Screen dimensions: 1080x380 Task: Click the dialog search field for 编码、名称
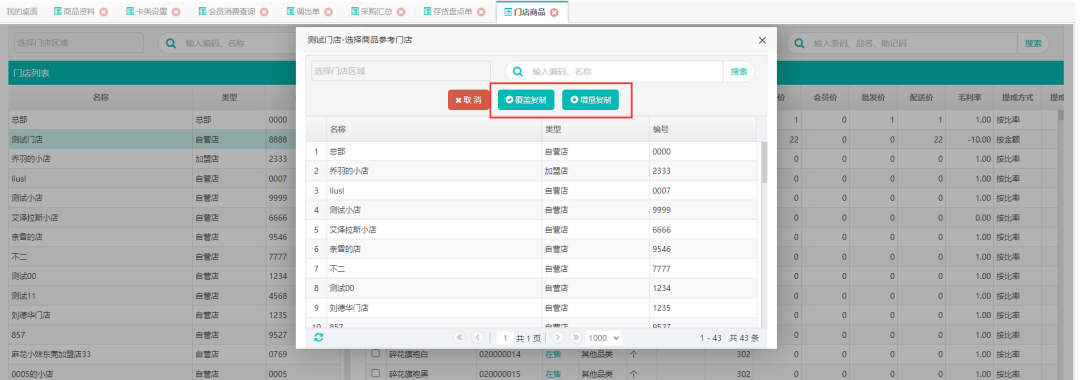623,71
